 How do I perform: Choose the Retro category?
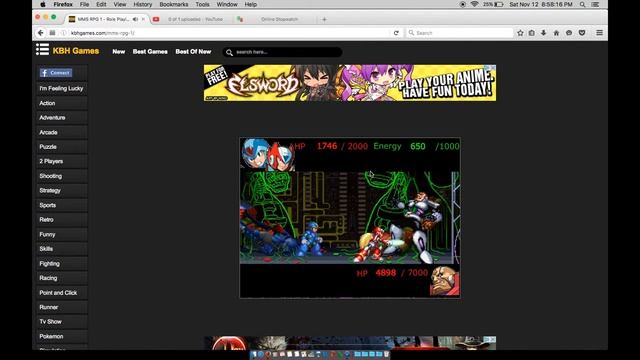point(62,220)
